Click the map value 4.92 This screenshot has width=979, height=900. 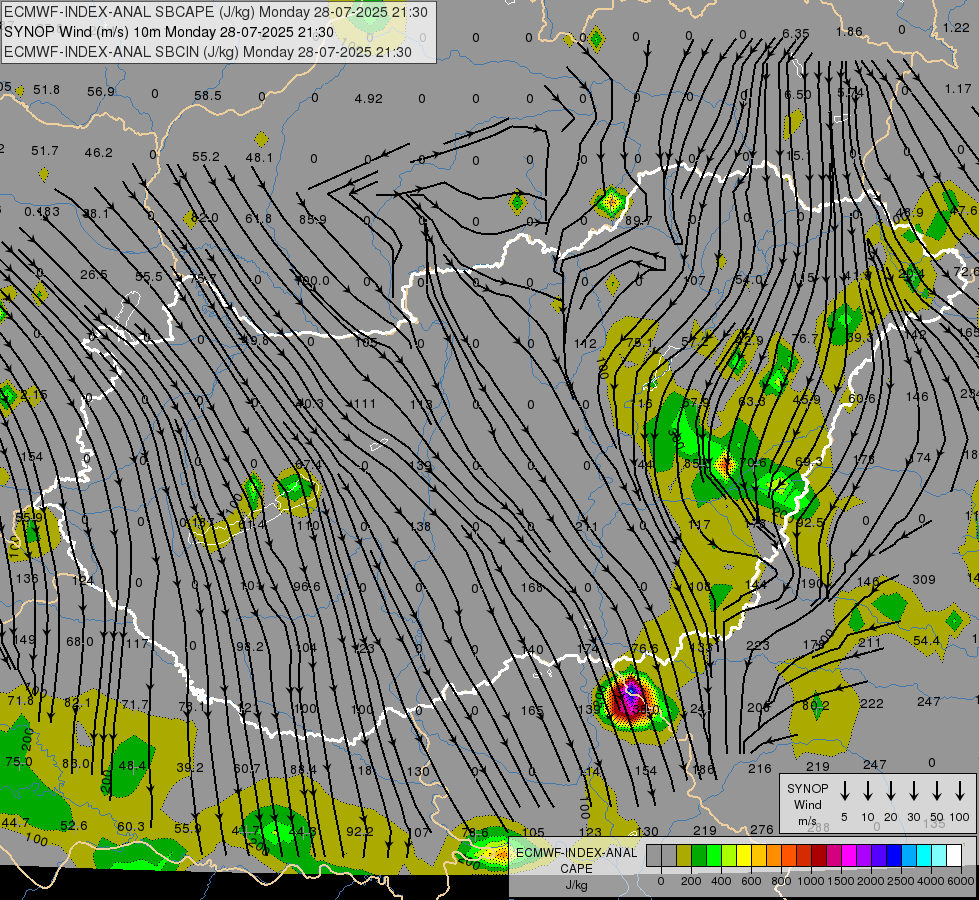(368, 99)
